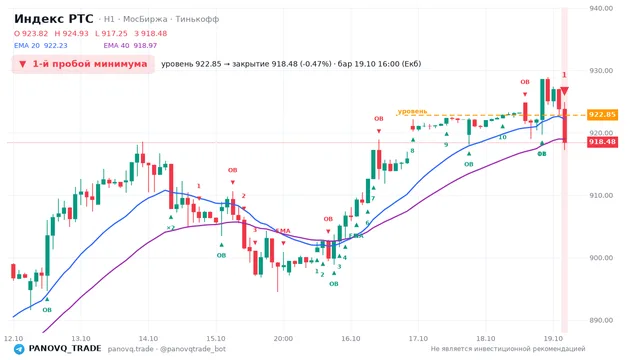
Task: Click the Telegram logo icon
Action: [19, 349]
